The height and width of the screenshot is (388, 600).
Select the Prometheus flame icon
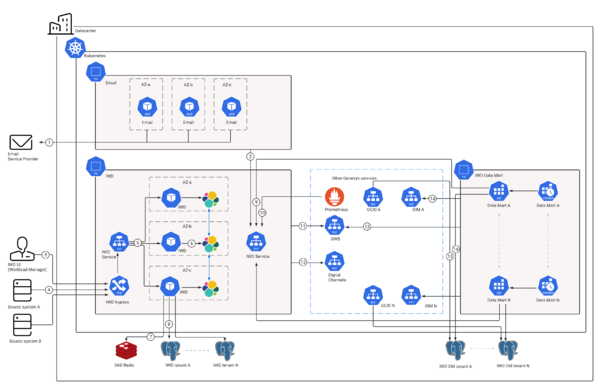[x=334, y=197]
